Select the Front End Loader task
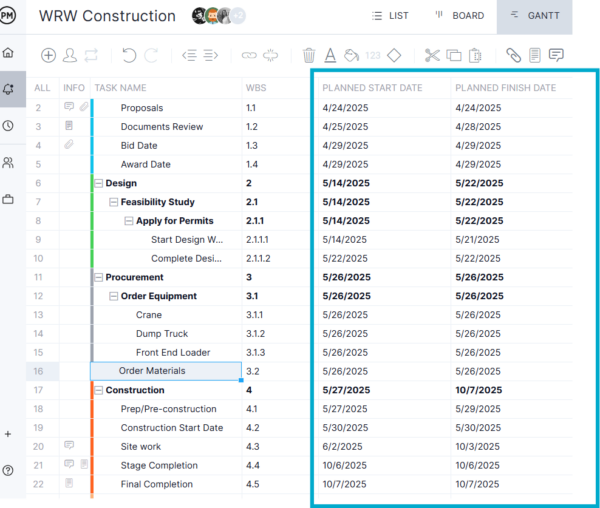This screenshot has width=600, height=508. [x=173, y=352]
